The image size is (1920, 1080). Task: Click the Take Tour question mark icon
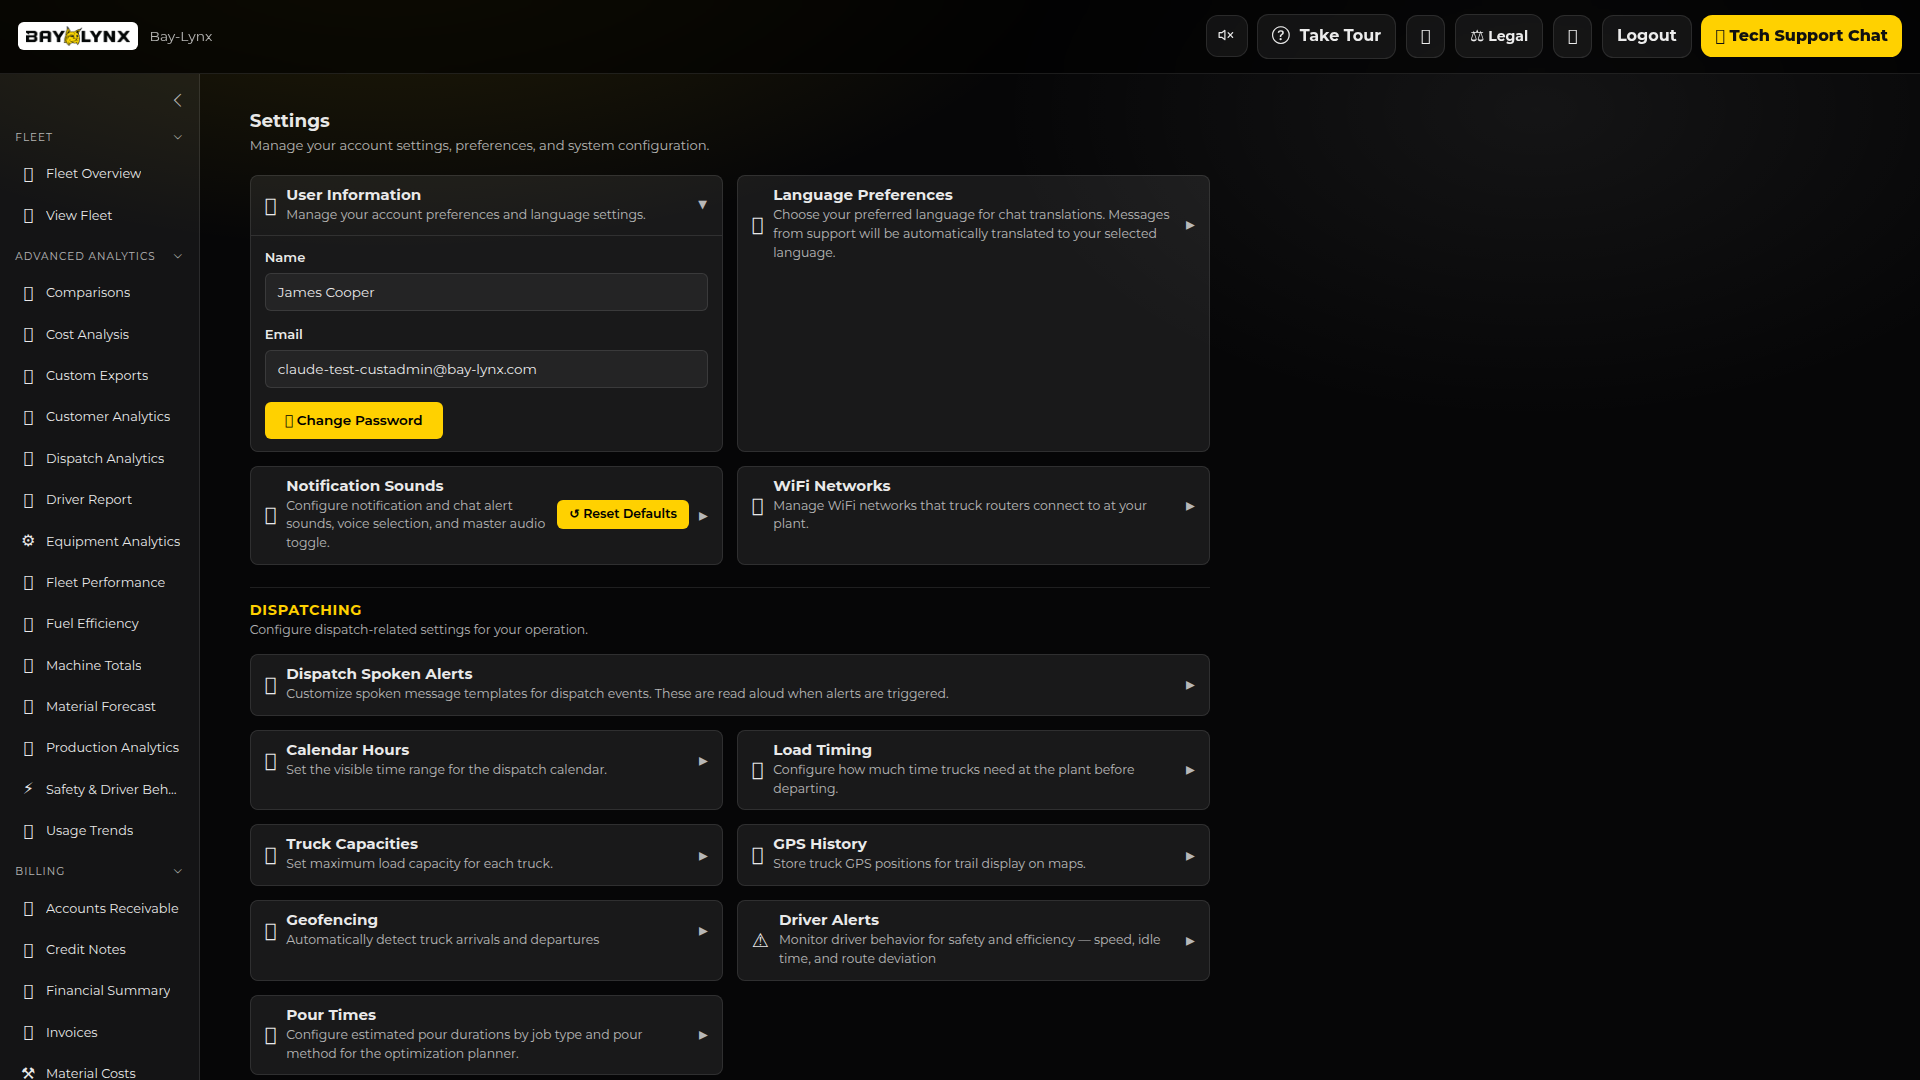(x=1280, y=36)
